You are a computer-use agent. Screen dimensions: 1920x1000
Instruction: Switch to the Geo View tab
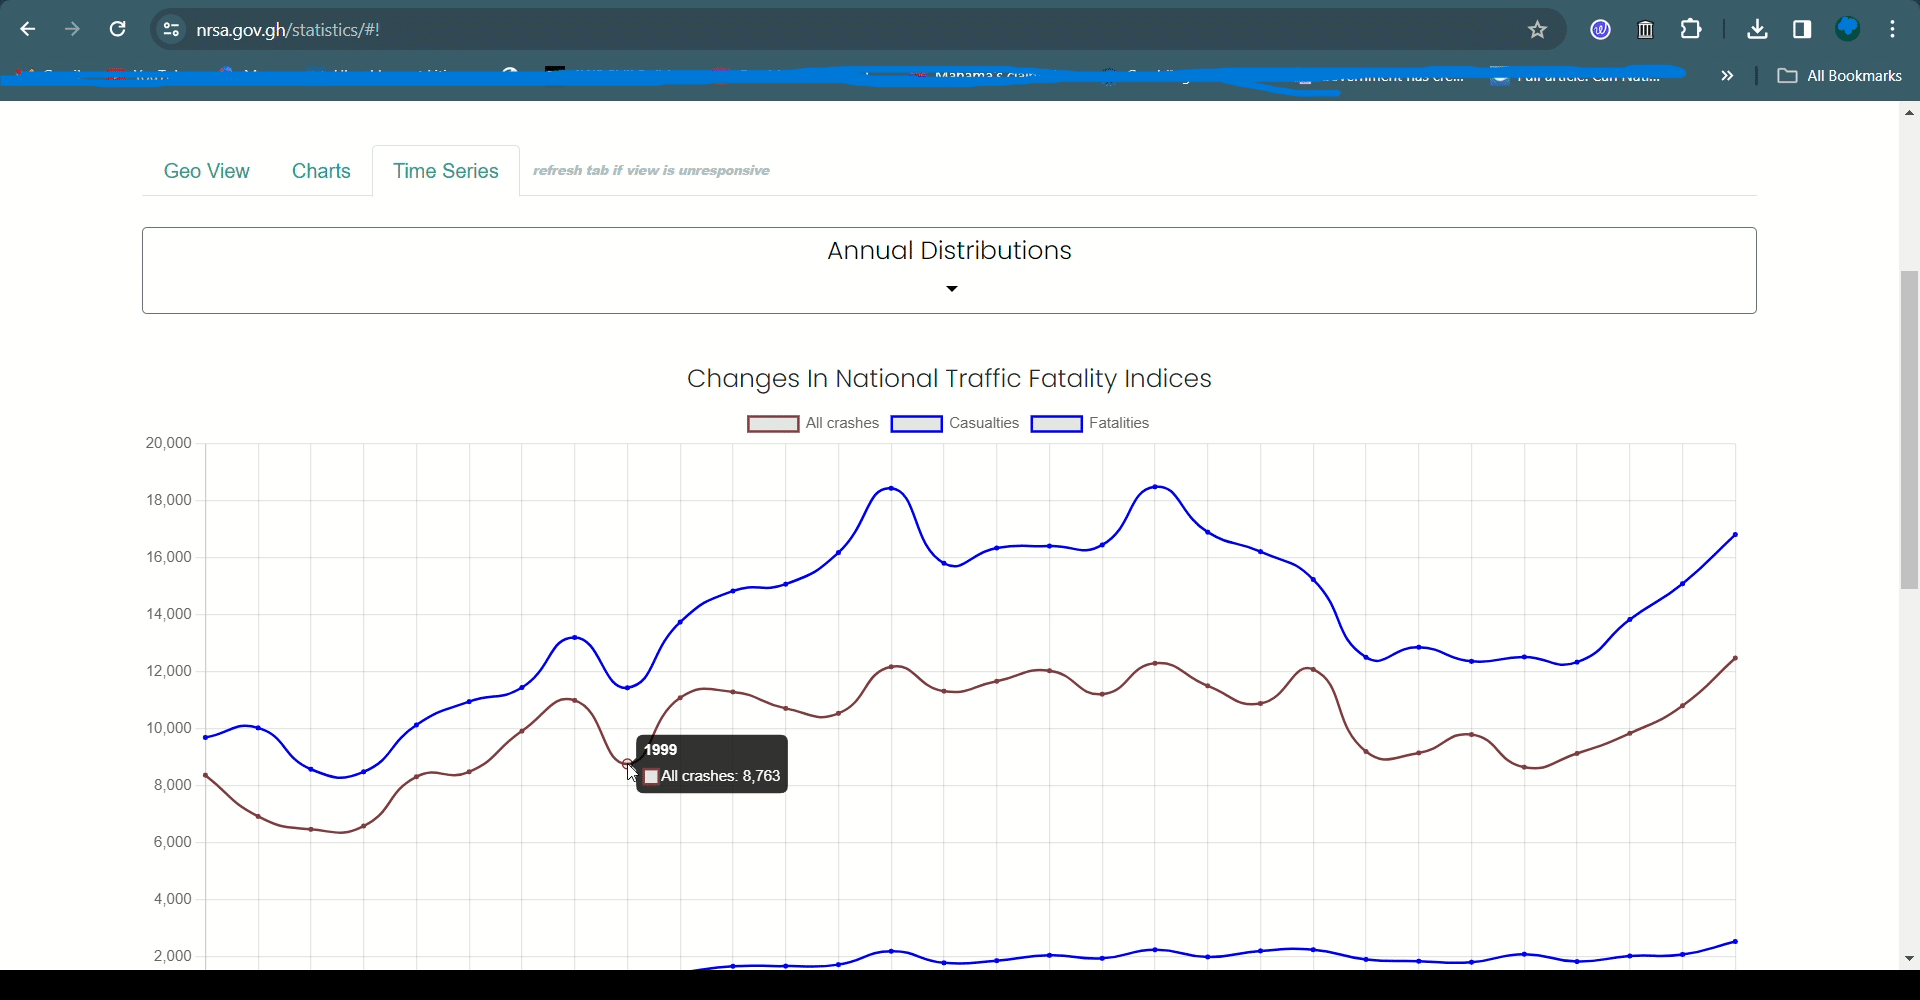point(207,171)
